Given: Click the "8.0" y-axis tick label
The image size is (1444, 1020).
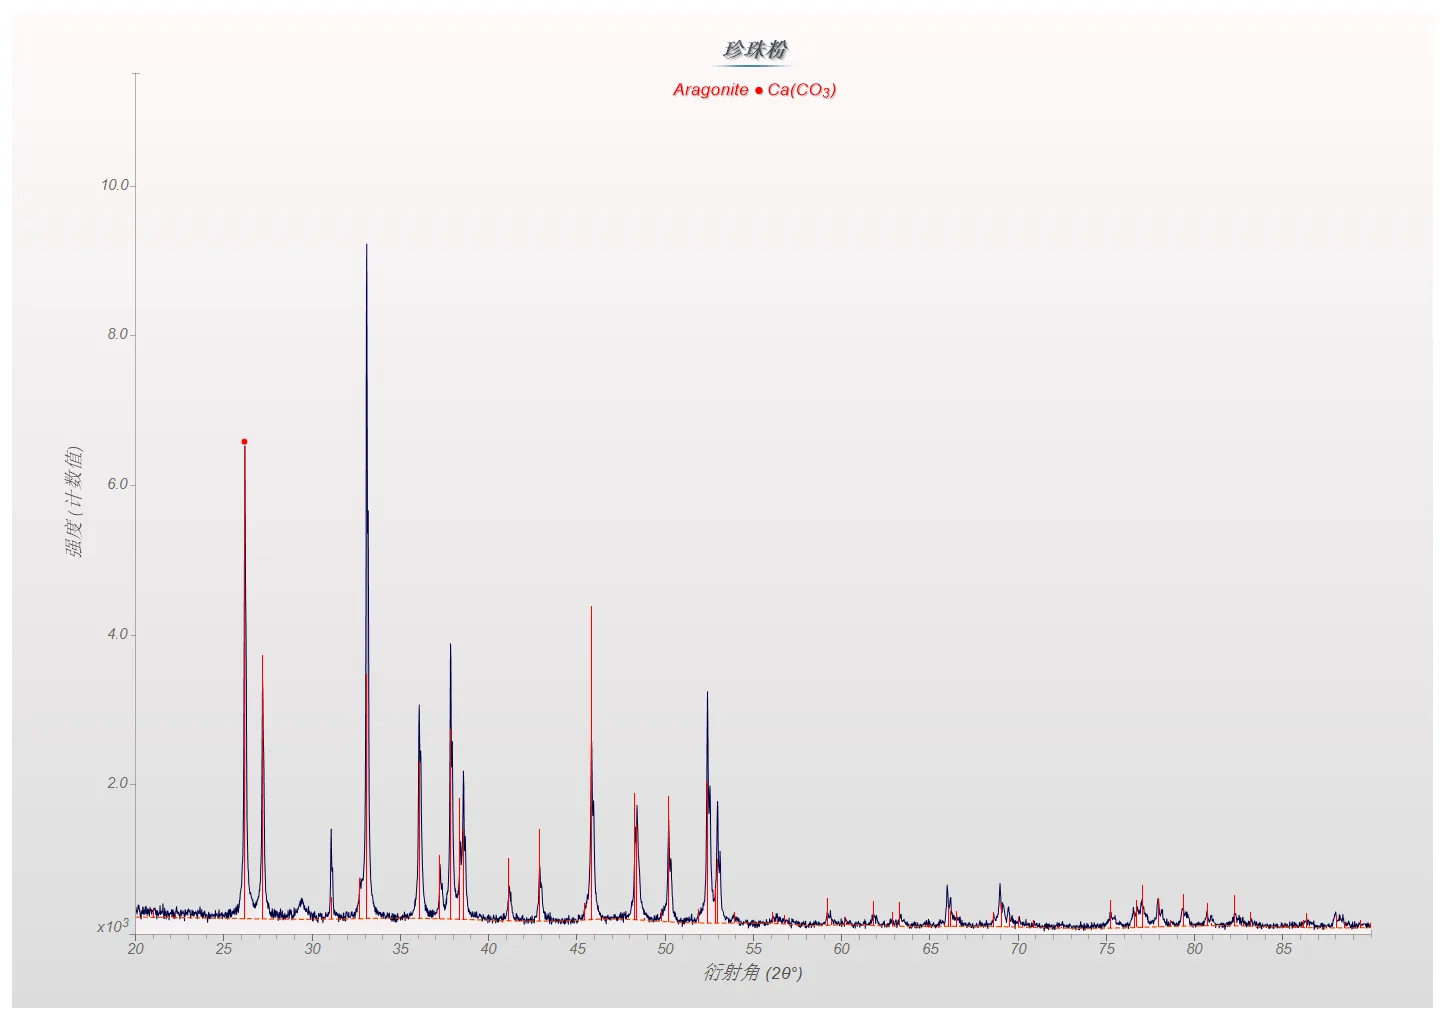Looking at the screenshot, I should tap(118, 335).
